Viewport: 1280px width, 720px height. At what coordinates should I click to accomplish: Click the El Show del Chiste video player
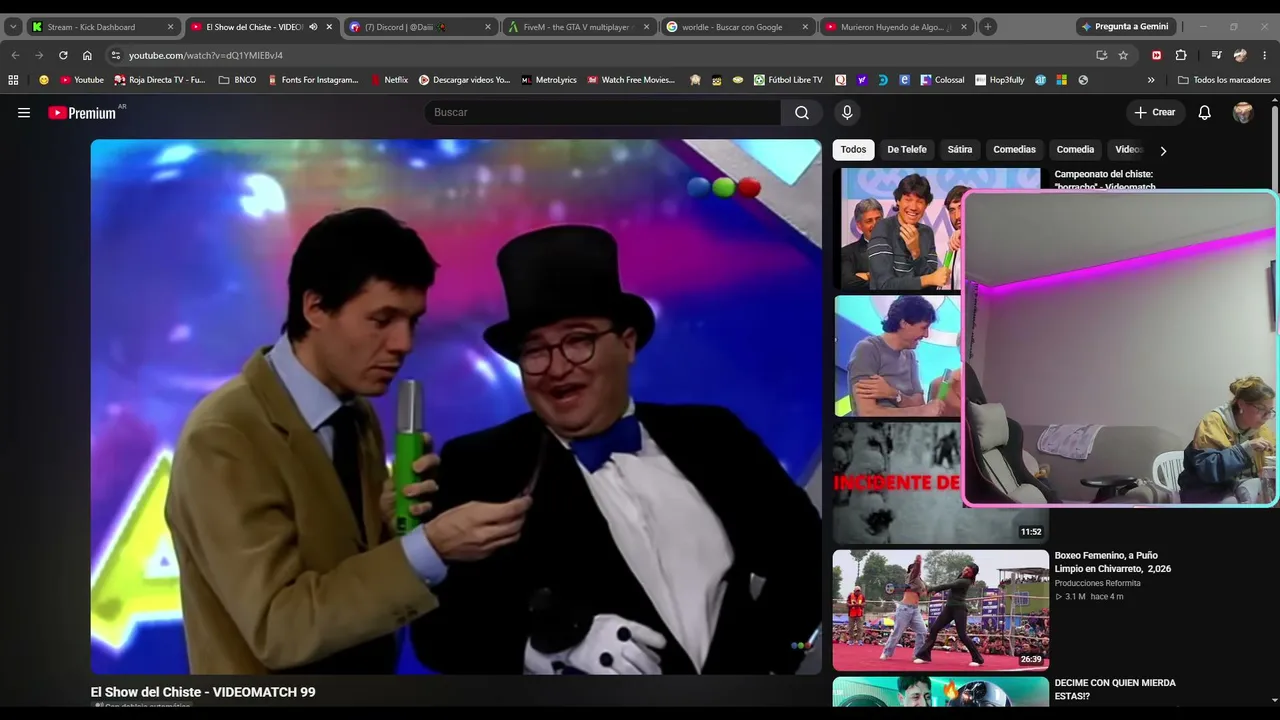click(x=456, y=407)
